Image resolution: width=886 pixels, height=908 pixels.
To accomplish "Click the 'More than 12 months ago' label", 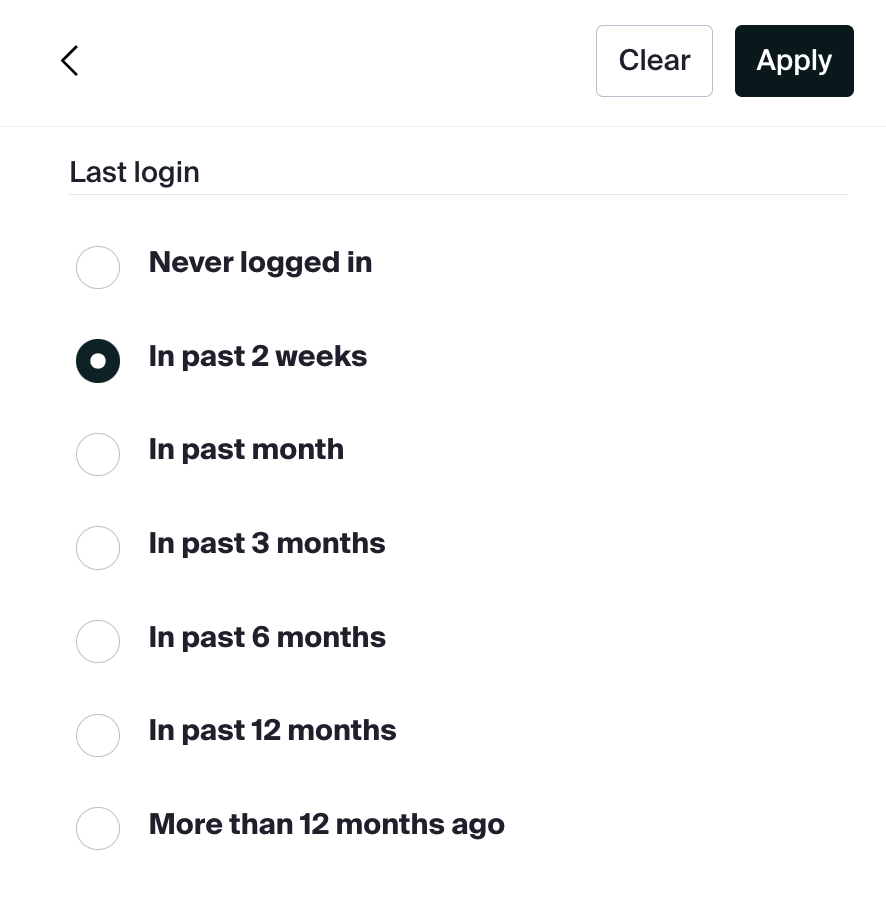I will [x=326, y=825].
